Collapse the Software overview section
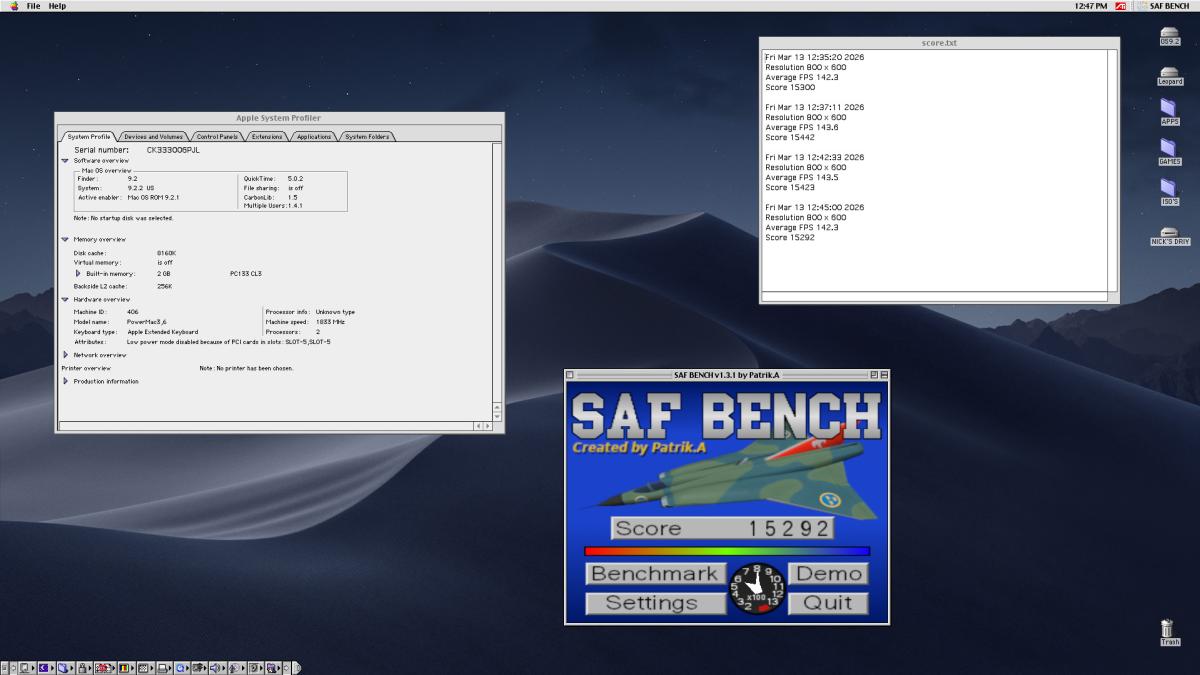The image size is (1200, 675). pos(65,160)
